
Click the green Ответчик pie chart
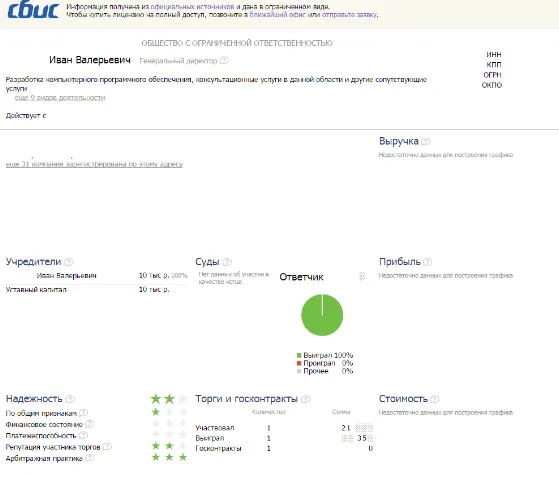point(322,315)
